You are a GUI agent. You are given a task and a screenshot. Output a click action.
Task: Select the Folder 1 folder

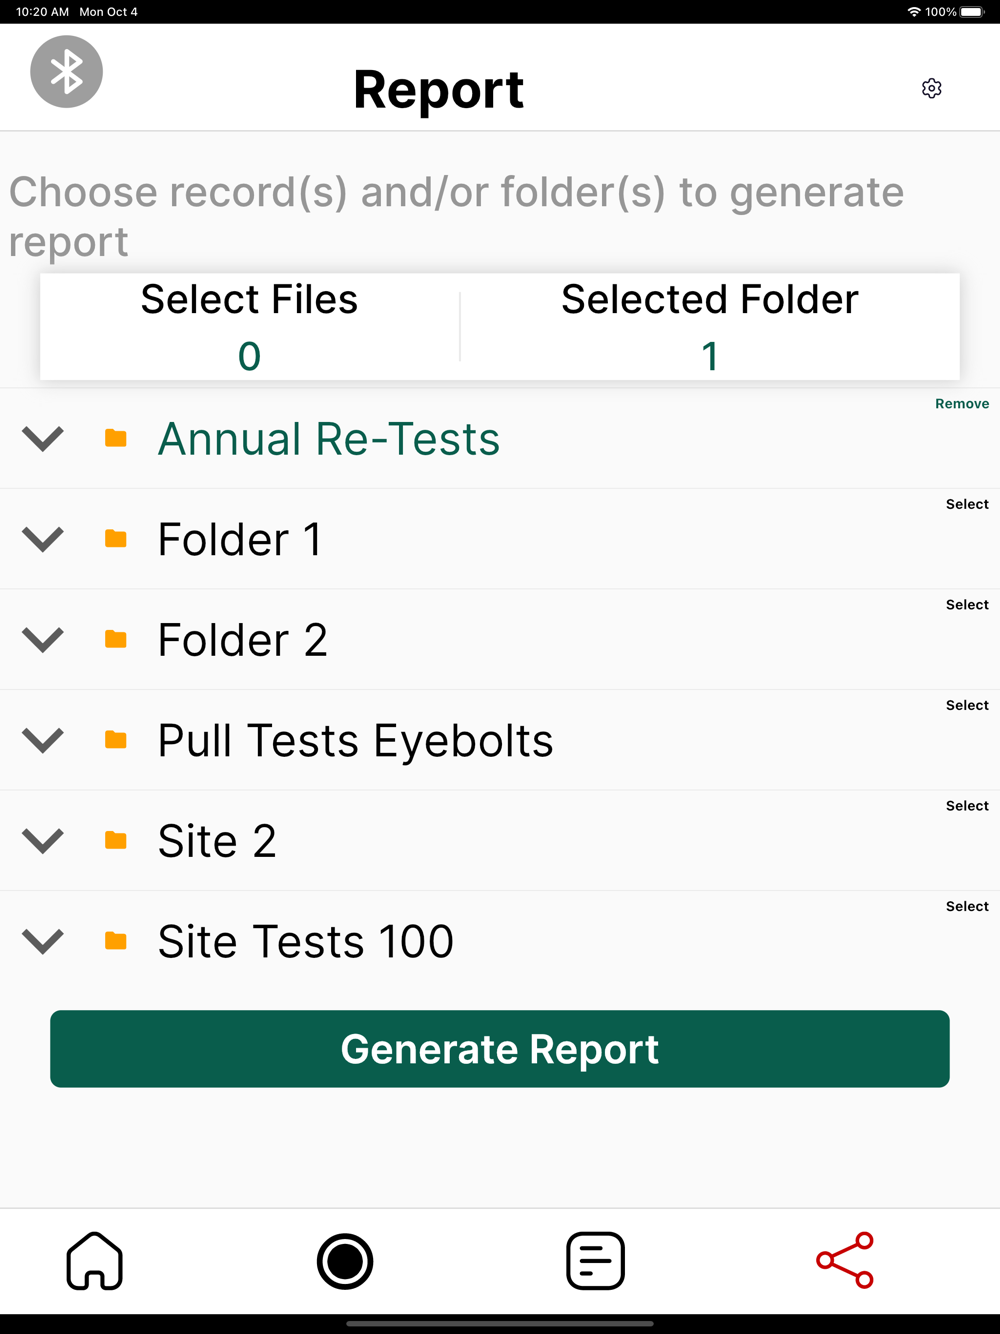tap(967, 504)
